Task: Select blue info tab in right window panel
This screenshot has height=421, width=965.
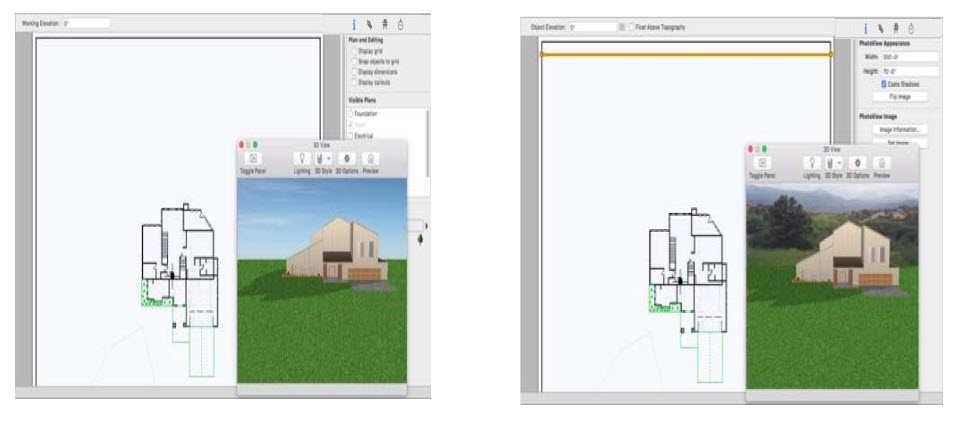Action: coord(865,28)
